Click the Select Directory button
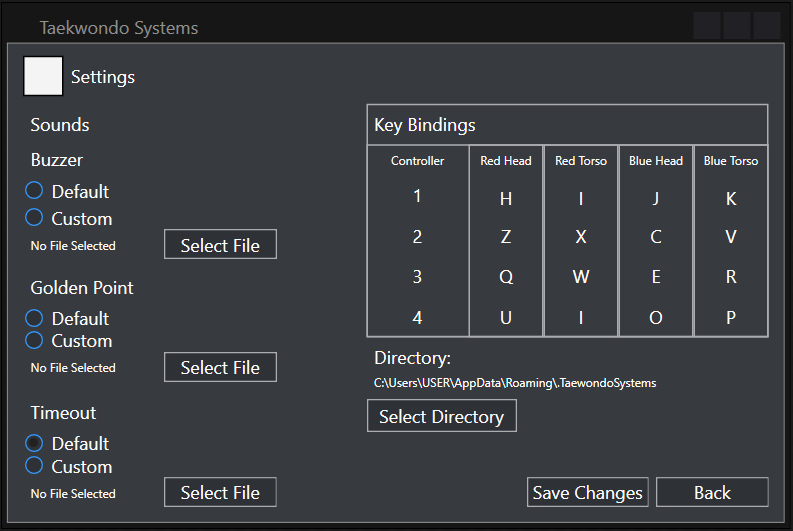This screenshot has width=793, height=531. [441, 416]
